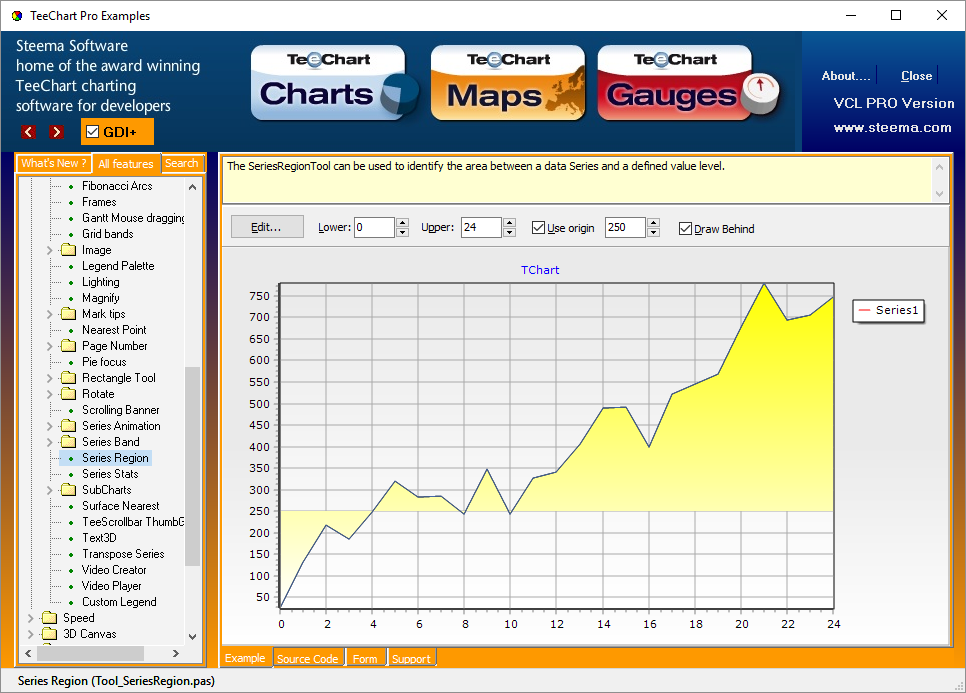
Task: Expand the Rotate tree node
Action: tap(50, 394)
